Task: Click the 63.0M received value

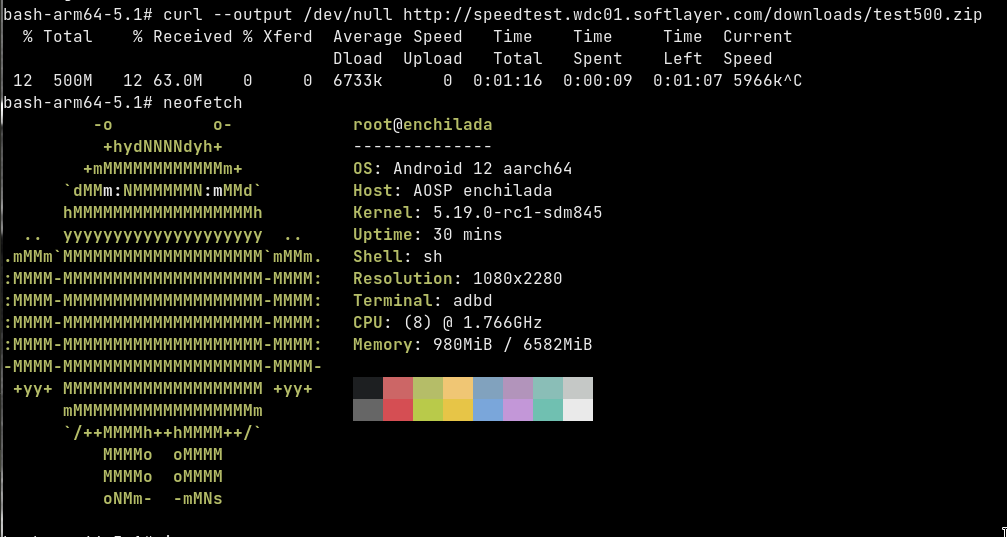Action: pyautogui.click(x=178, y=81)
